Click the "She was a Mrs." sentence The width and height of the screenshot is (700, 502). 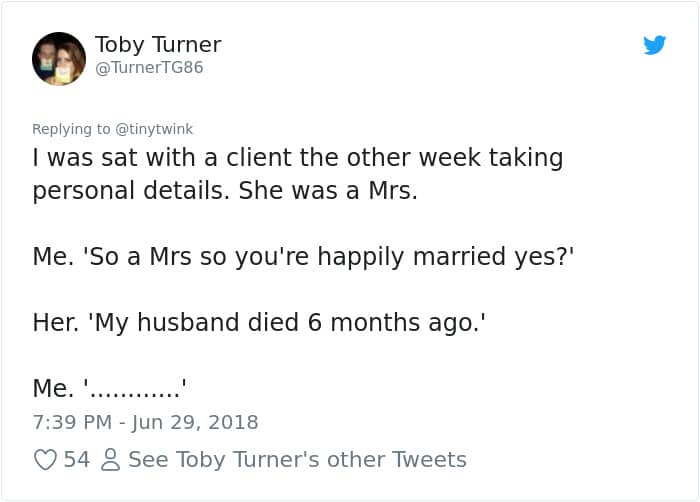pos(328,190)
